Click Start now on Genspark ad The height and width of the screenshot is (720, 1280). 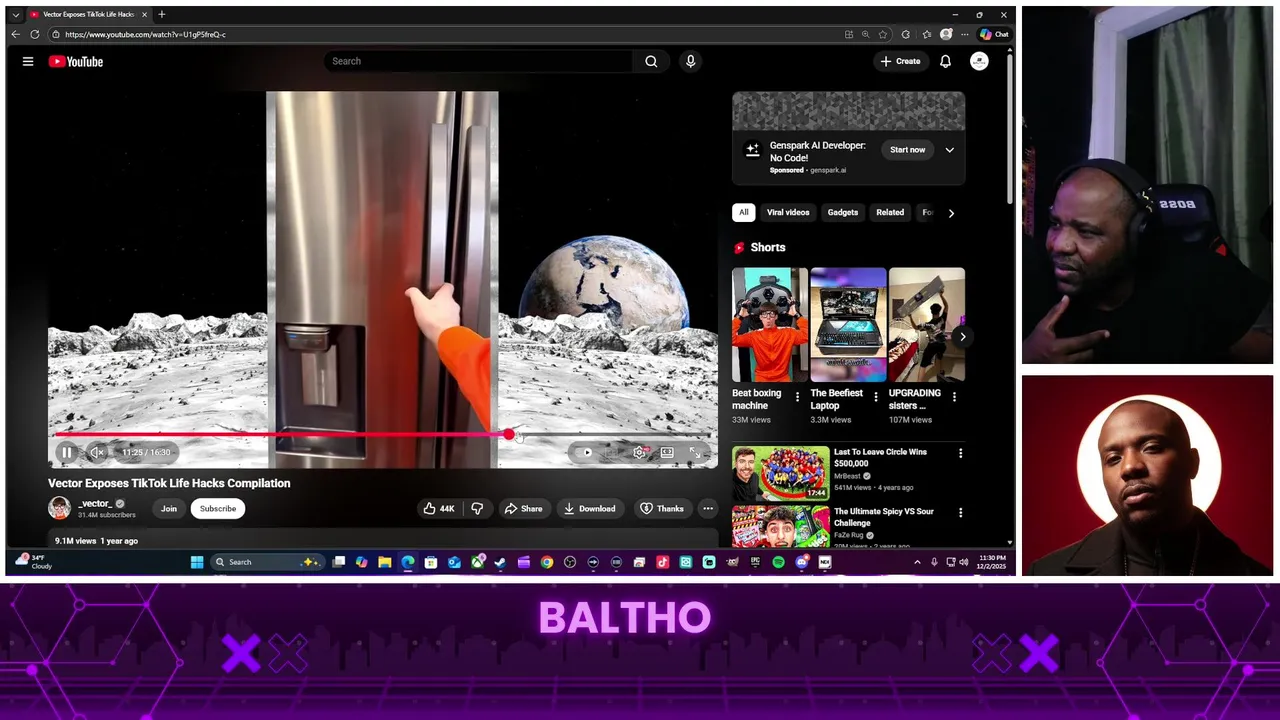point(908,150)
